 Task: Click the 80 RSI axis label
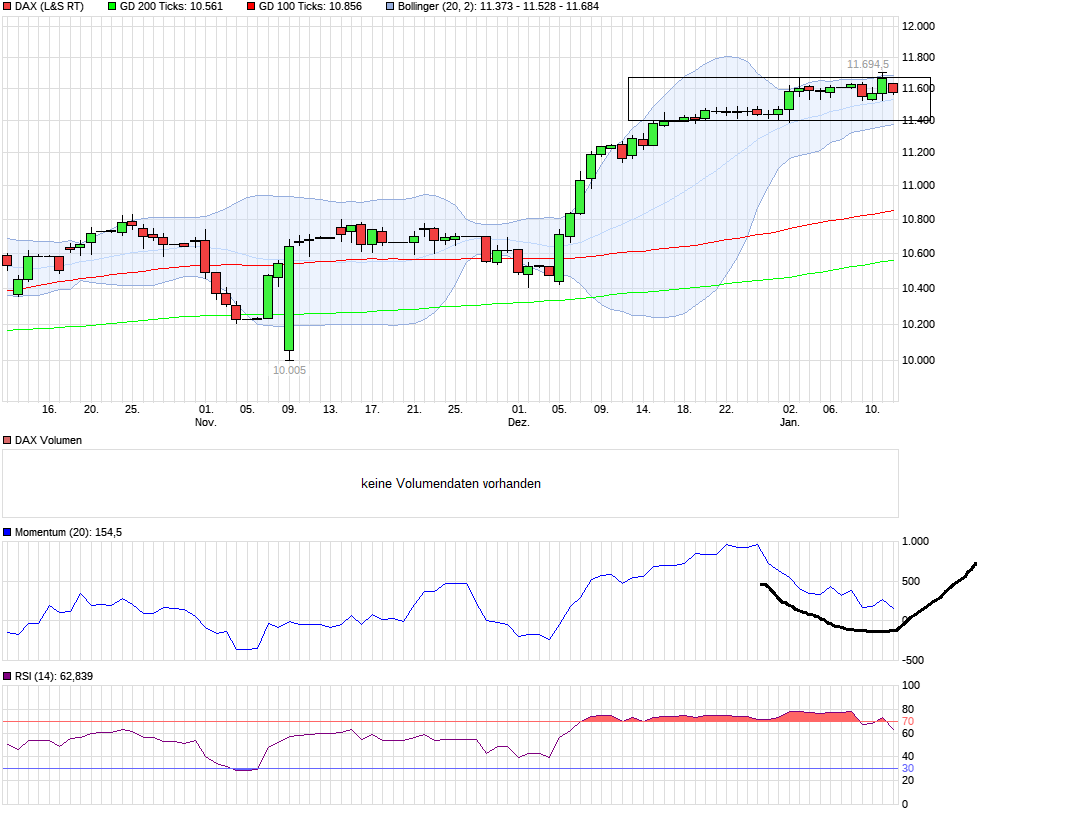pyautogui.click(x=908, y=709)
